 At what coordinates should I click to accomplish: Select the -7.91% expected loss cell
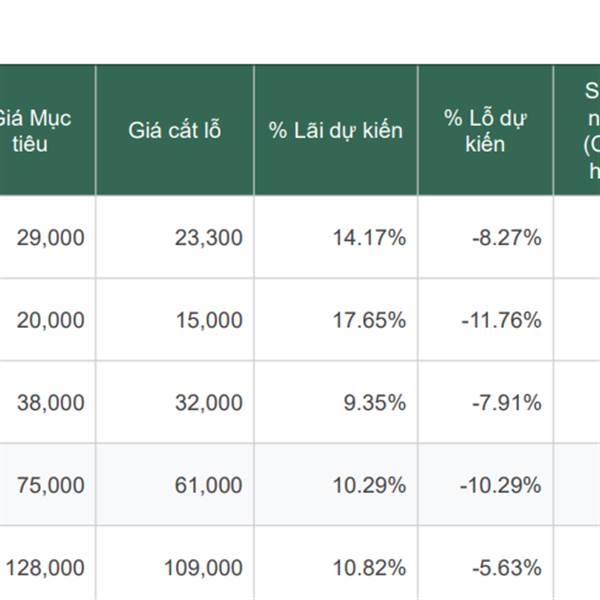tap(506, 403)
